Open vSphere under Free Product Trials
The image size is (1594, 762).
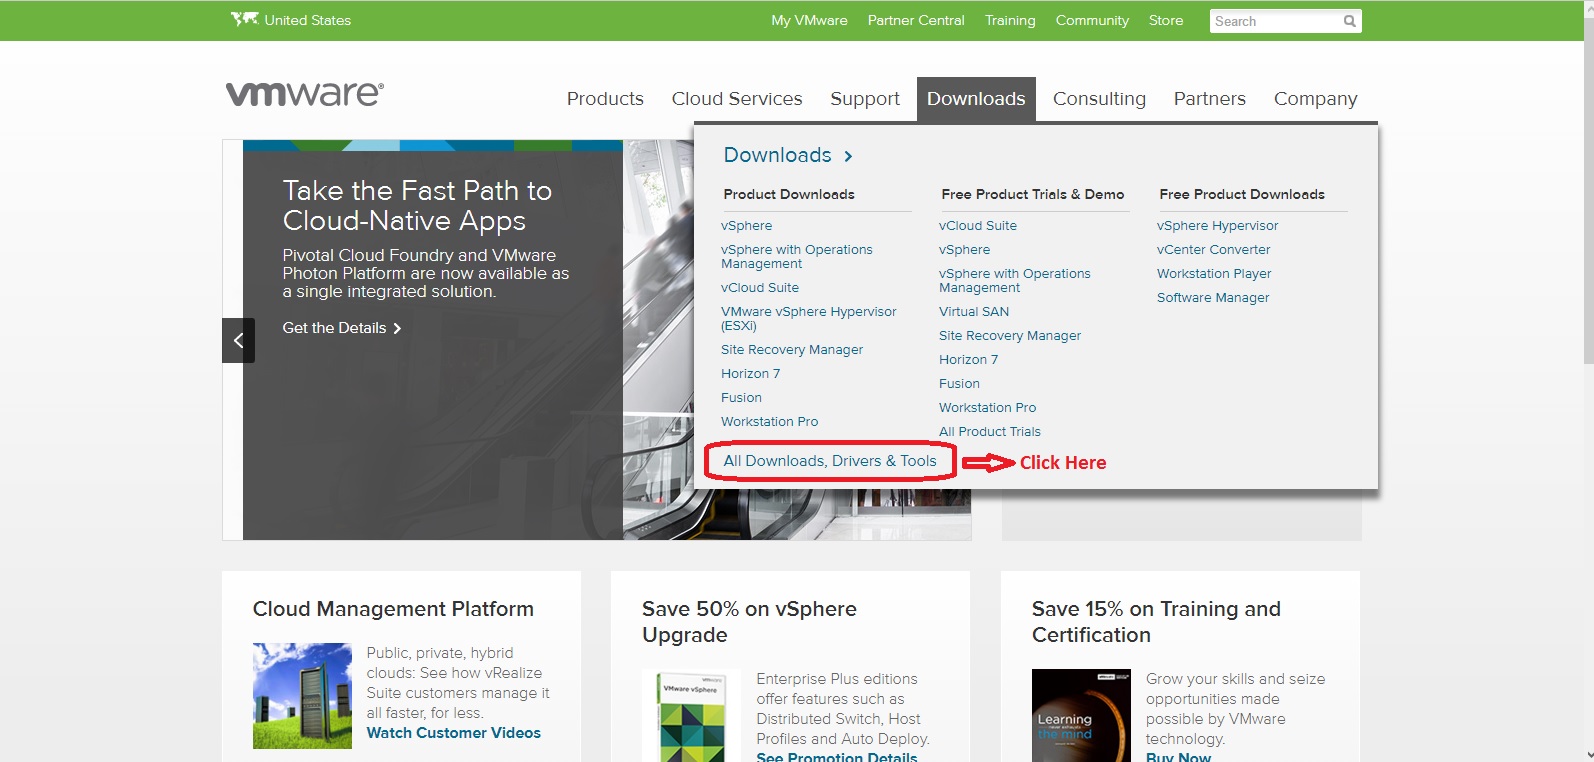coord(965,250)
